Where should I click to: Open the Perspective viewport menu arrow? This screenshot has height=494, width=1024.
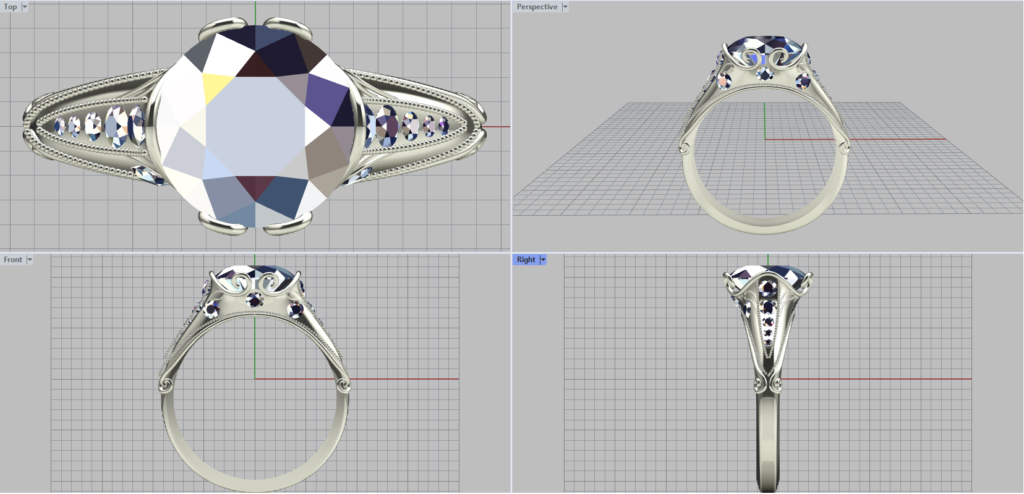(x=565, y=7)
